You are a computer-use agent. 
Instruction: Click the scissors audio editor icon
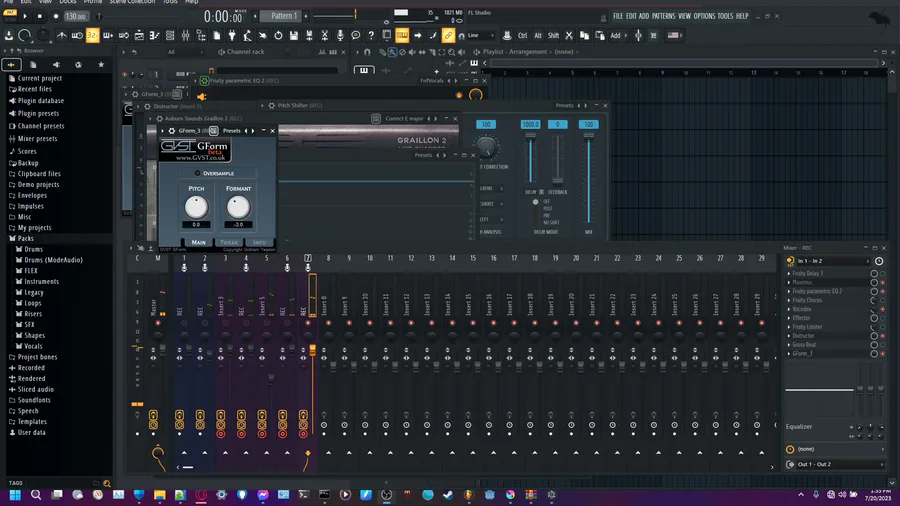[x=325, y=36]
